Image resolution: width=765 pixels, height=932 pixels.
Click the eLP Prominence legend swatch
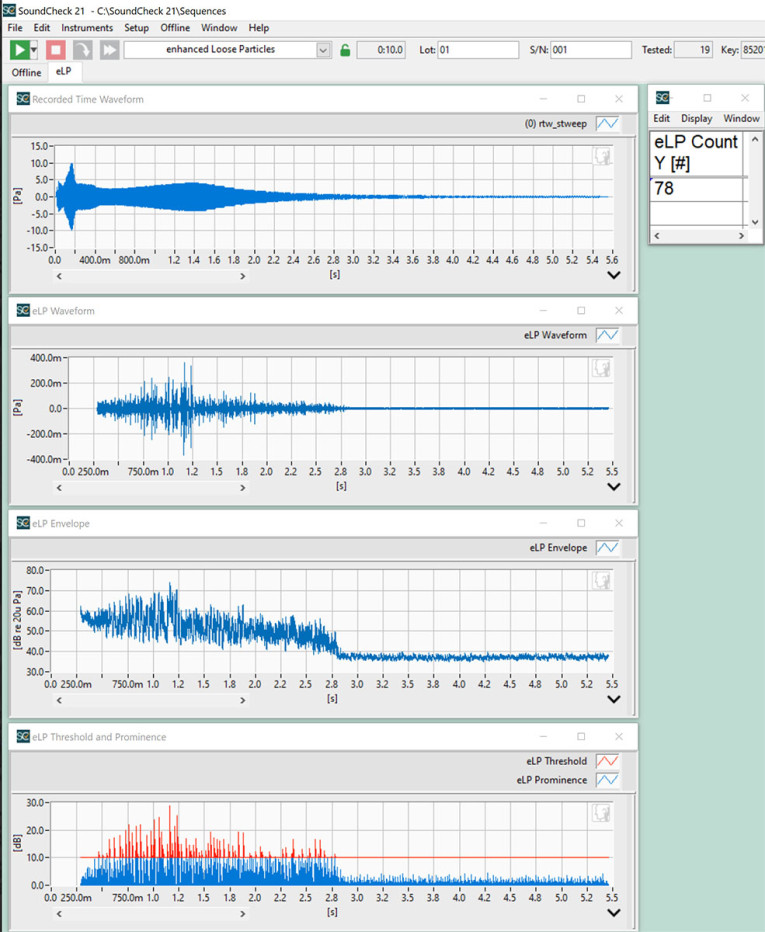607,780
